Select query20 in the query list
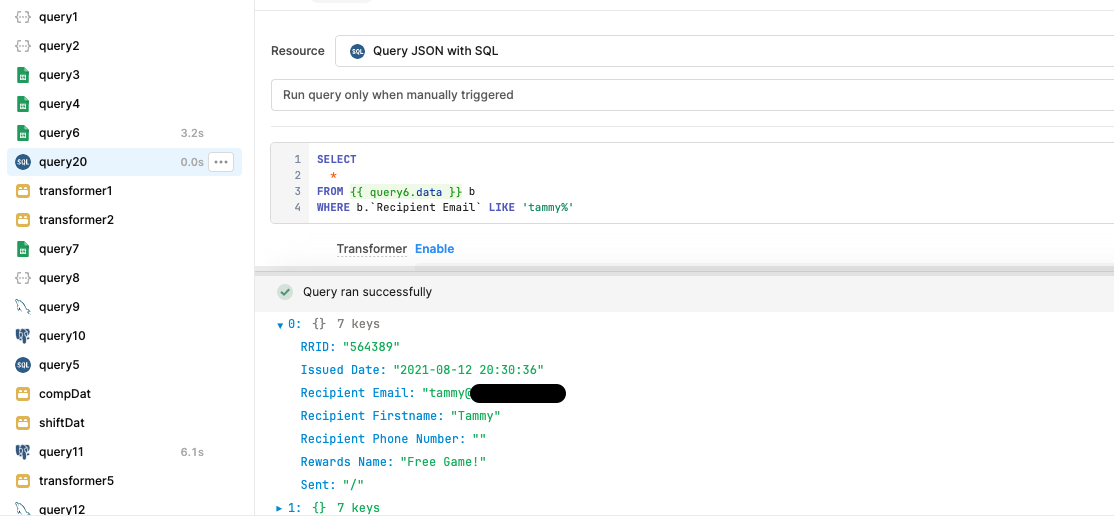1114x521 pixels. click(124, 162)
